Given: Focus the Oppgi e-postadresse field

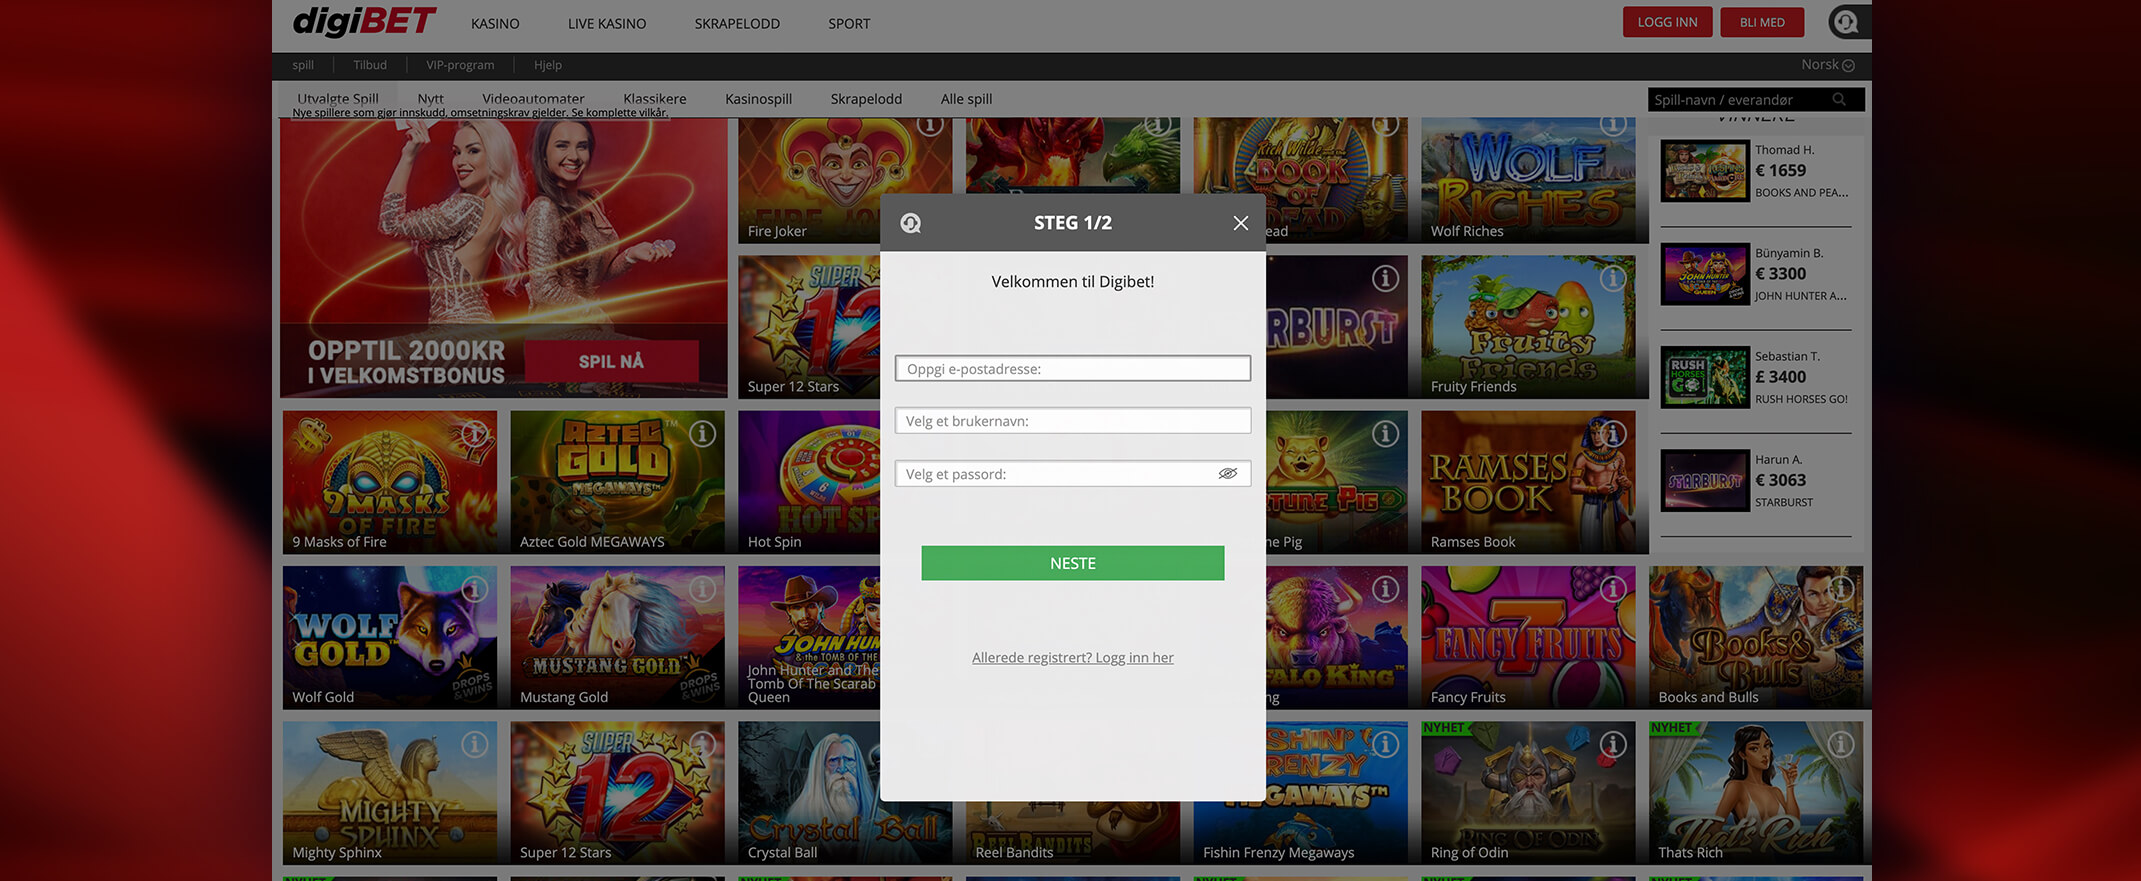Looking at the screenshot, I should coord(1073,368).
